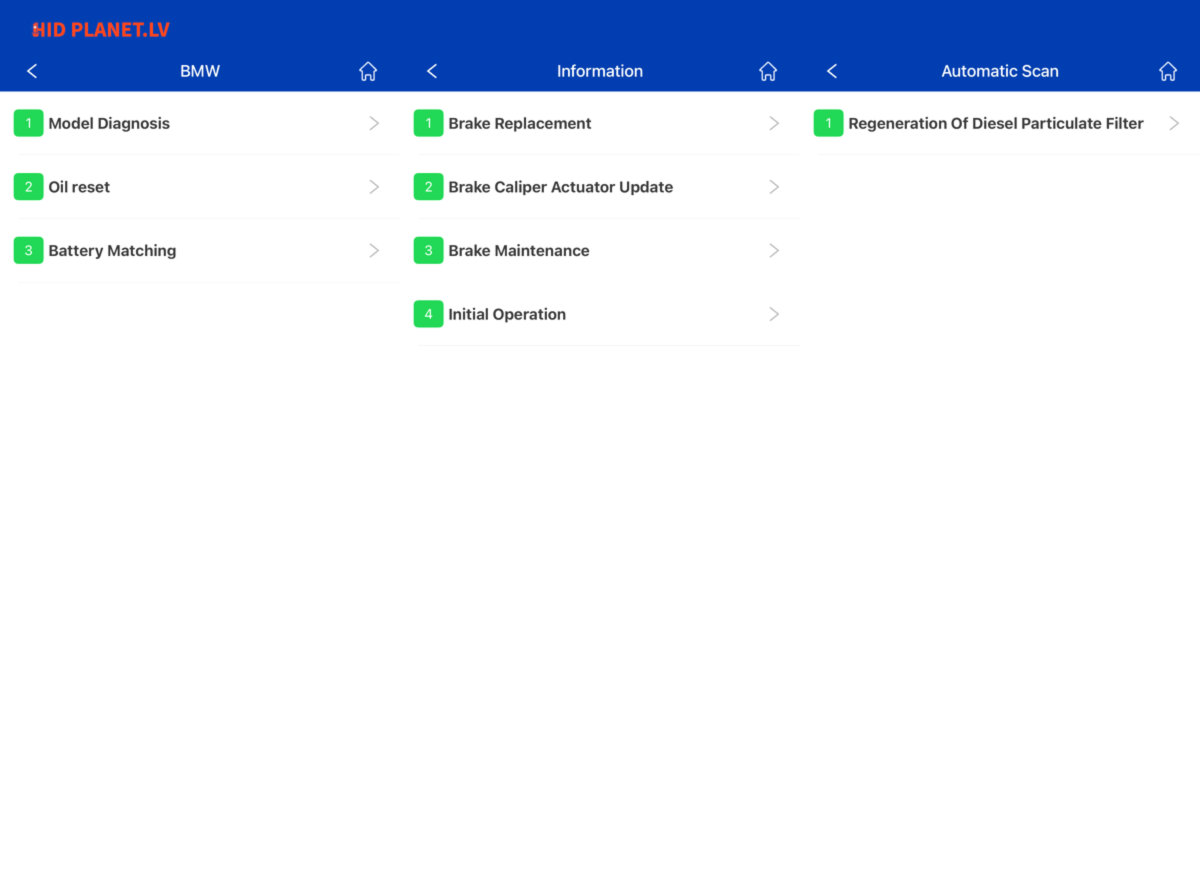This screenshot has height=869, width=1200.
Task: Tap home icon in Automatic Scan panel
Action: point(1168,71)
